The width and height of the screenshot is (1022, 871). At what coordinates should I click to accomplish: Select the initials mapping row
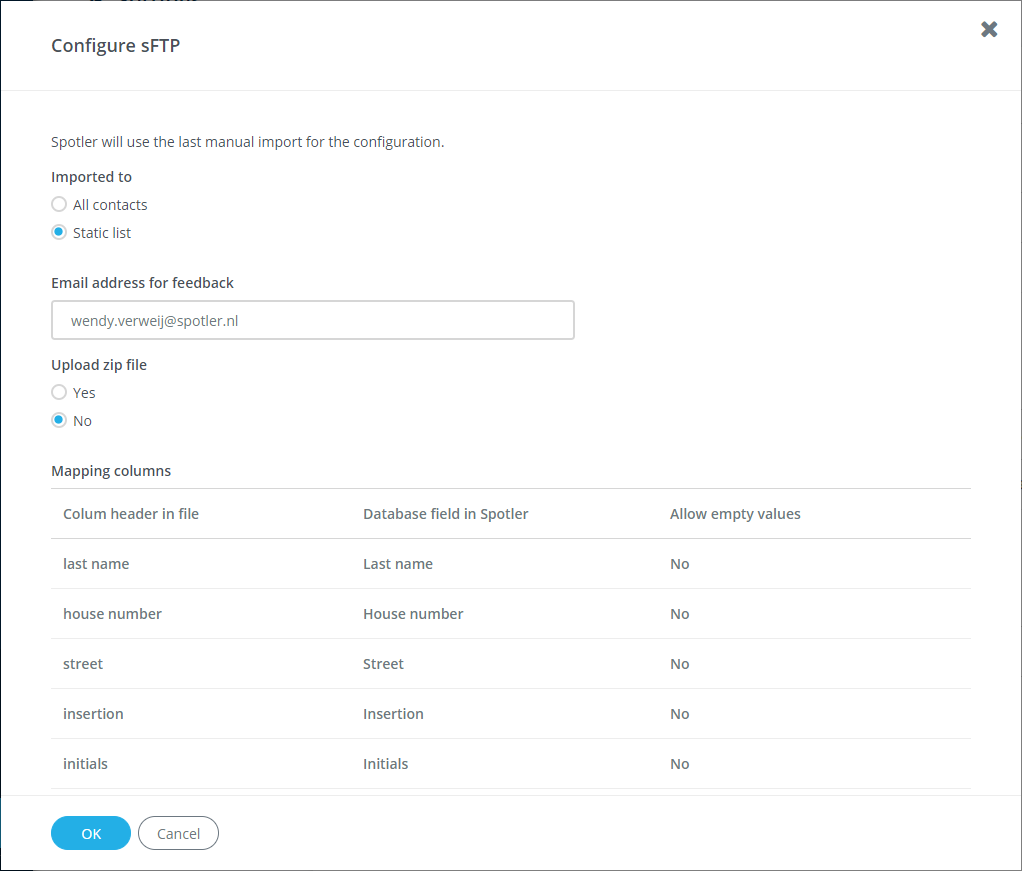pos(85,763)
